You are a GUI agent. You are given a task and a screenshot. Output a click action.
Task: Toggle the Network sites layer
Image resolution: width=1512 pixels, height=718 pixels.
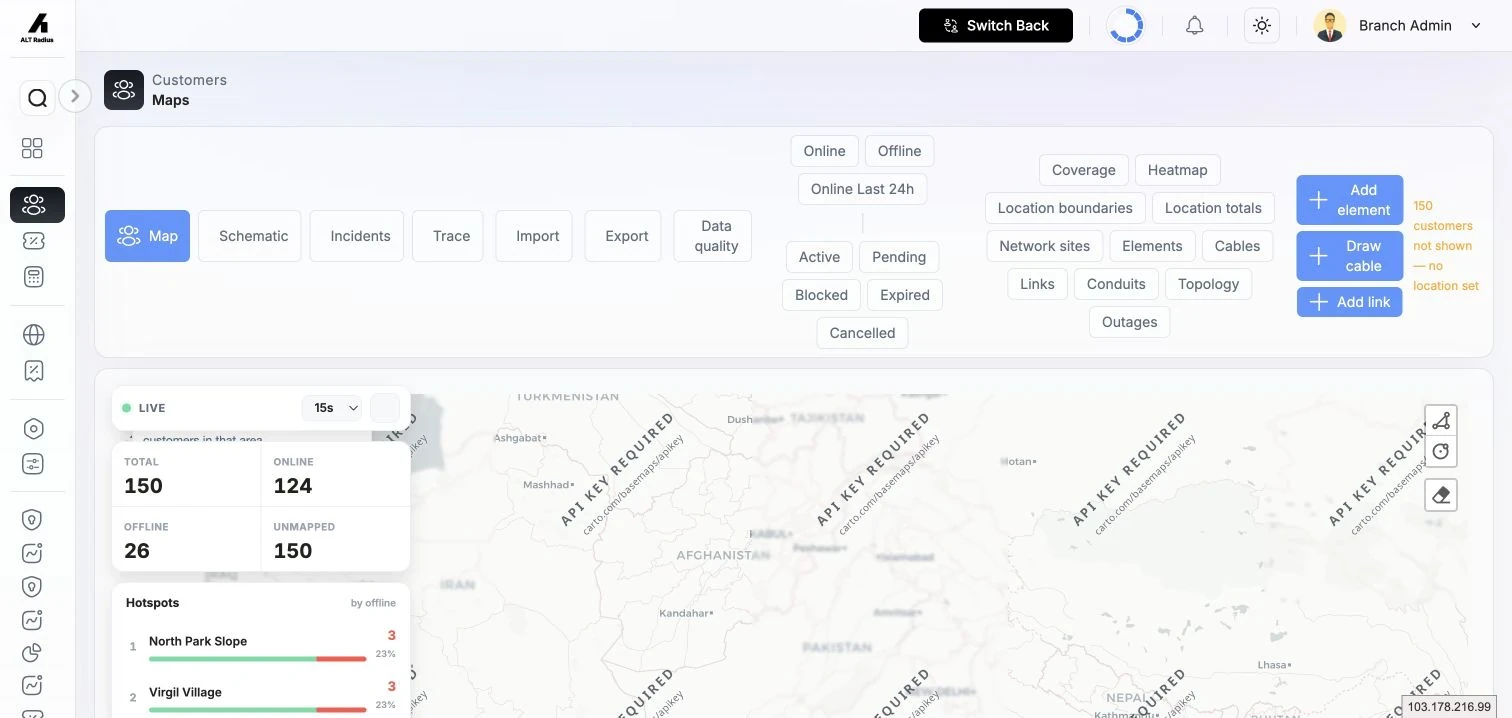pyautogui.click(x=1045, y=246)
